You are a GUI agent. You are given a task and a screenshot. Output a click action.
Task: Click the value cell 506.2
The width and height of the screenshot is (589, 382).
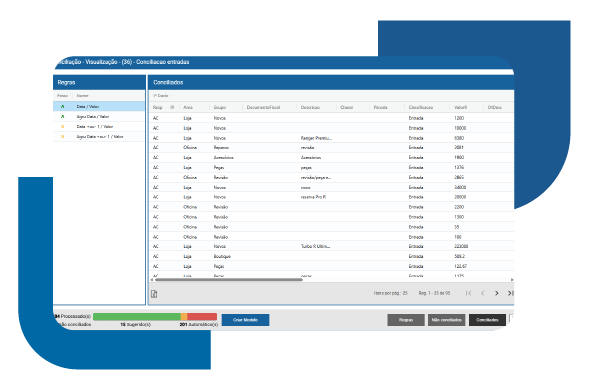459,257
